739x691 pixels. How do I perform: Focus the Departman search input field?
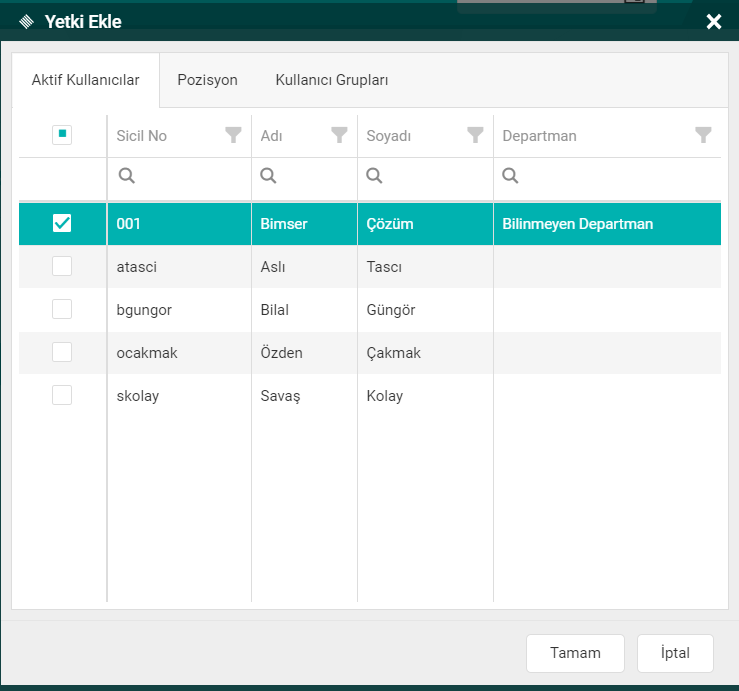click(x=615, y=177)
